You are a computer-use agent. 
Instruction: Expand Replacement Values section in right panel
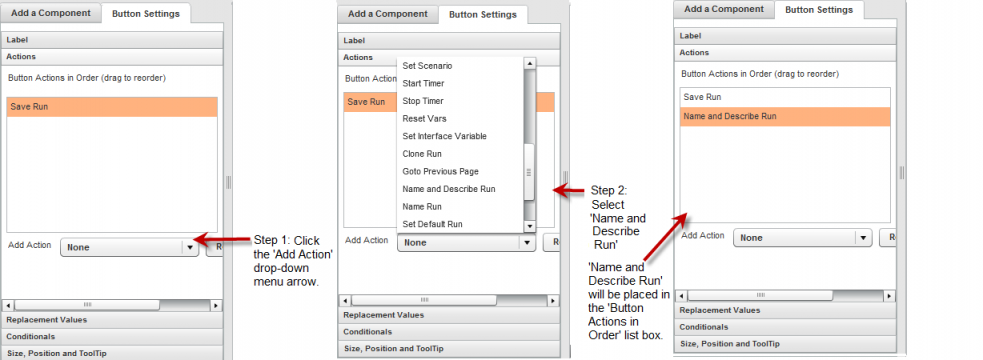tap(785, 310)
